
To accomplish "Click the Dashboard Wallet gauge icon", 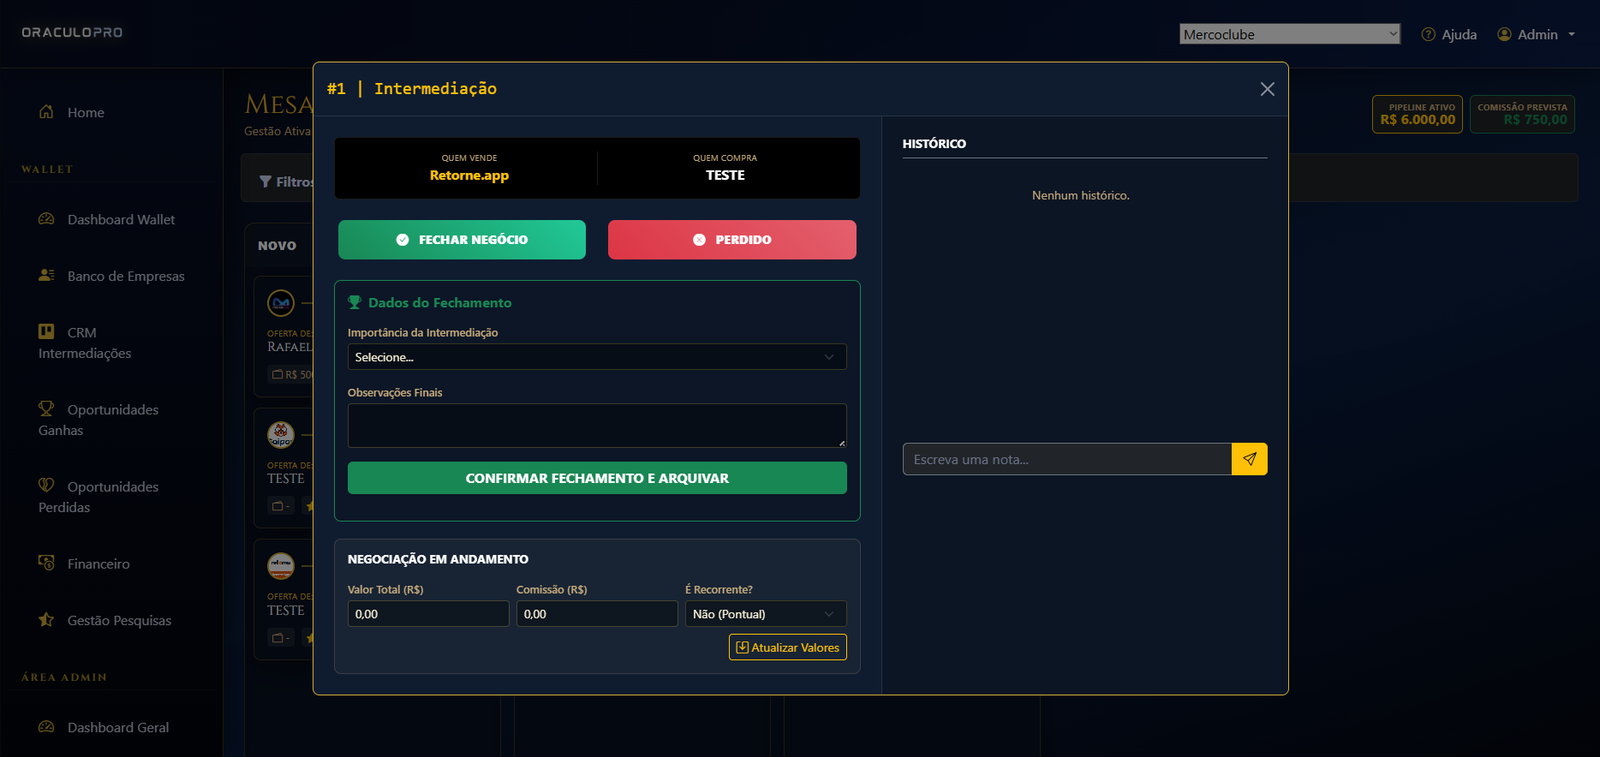I will (46, 219).
